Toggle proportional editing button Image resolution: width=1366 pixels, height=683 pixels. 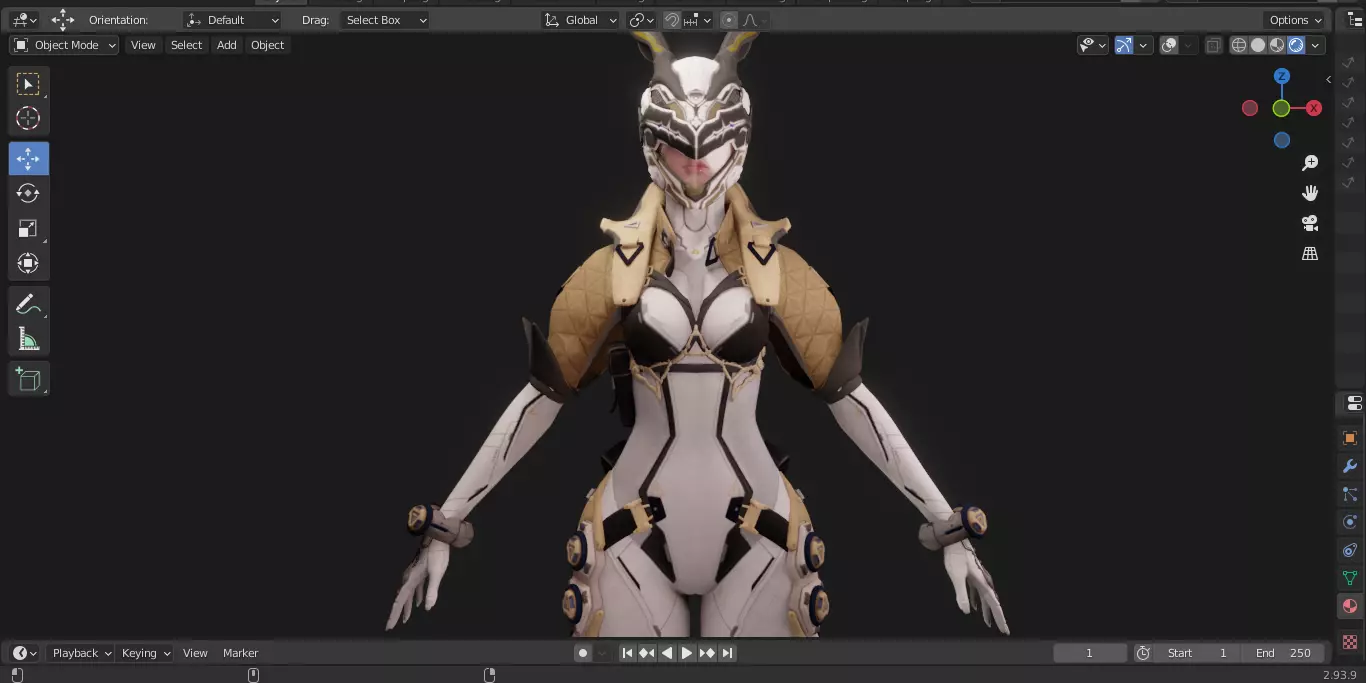tap(729, 20)
